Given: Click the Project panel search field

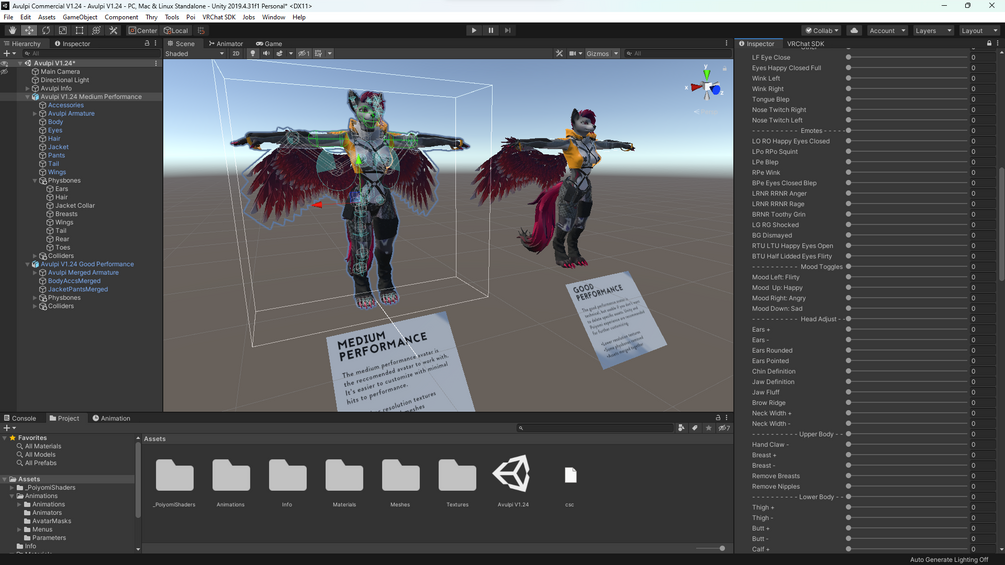Looking at the screenshot, I should pos(595,428).
